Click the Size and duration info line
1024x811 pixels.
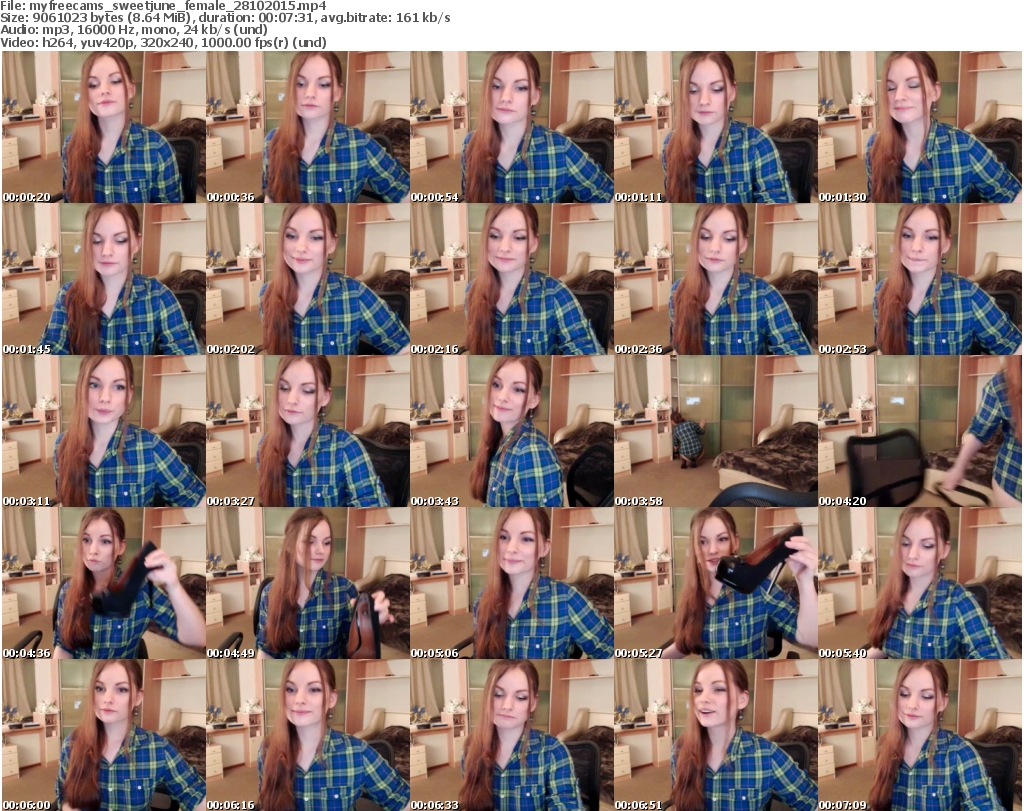click(225, 18)
